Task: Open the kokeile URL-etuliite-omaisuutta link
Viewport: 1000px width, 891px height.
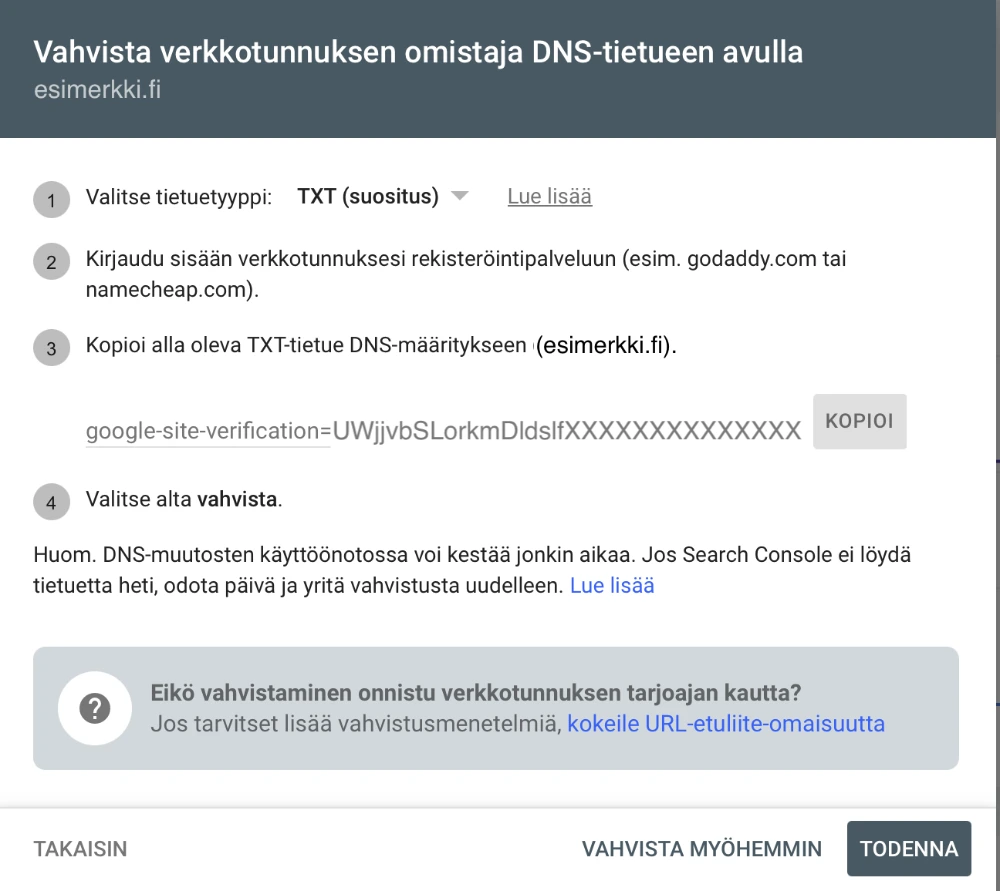Action: point(726,724)
